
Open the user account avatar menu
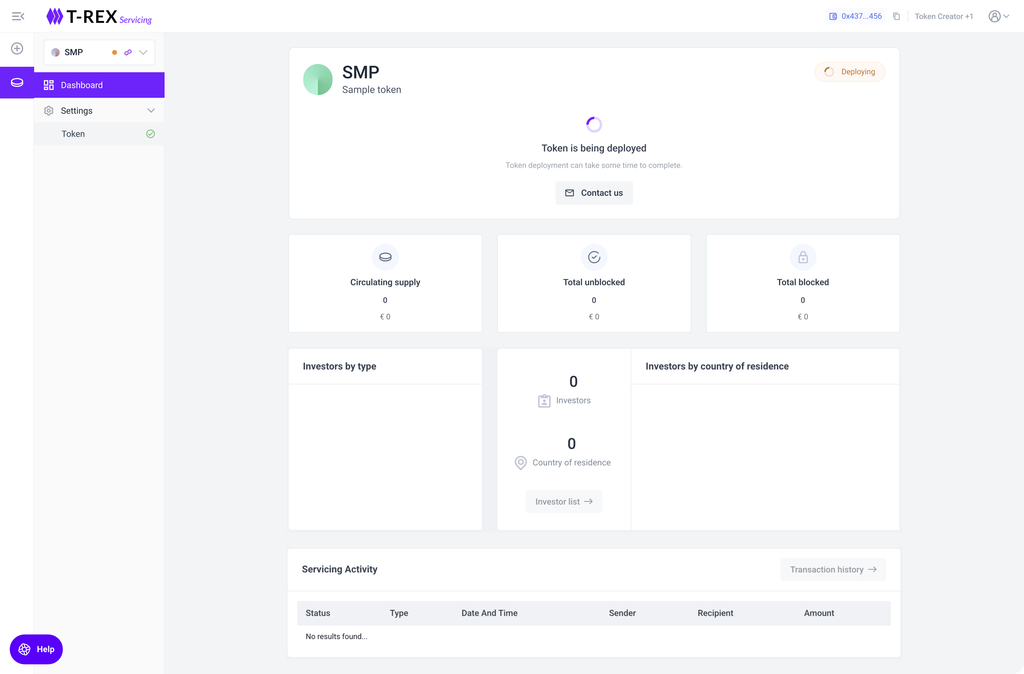click(999, 16)
